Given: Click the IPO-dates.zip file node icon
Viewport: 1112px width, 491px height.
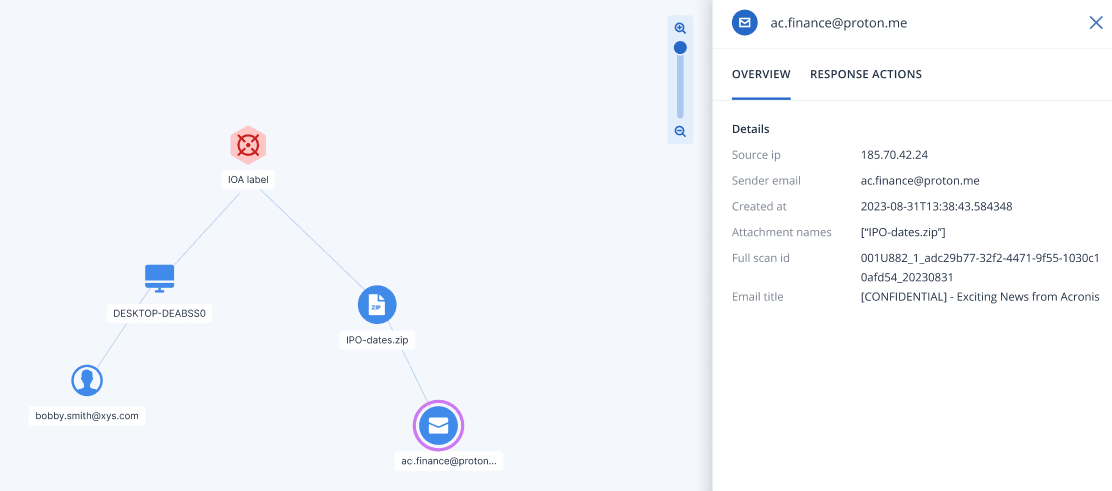Looking at the screenshot, I should pyautogui.click(x=377, y=305).
